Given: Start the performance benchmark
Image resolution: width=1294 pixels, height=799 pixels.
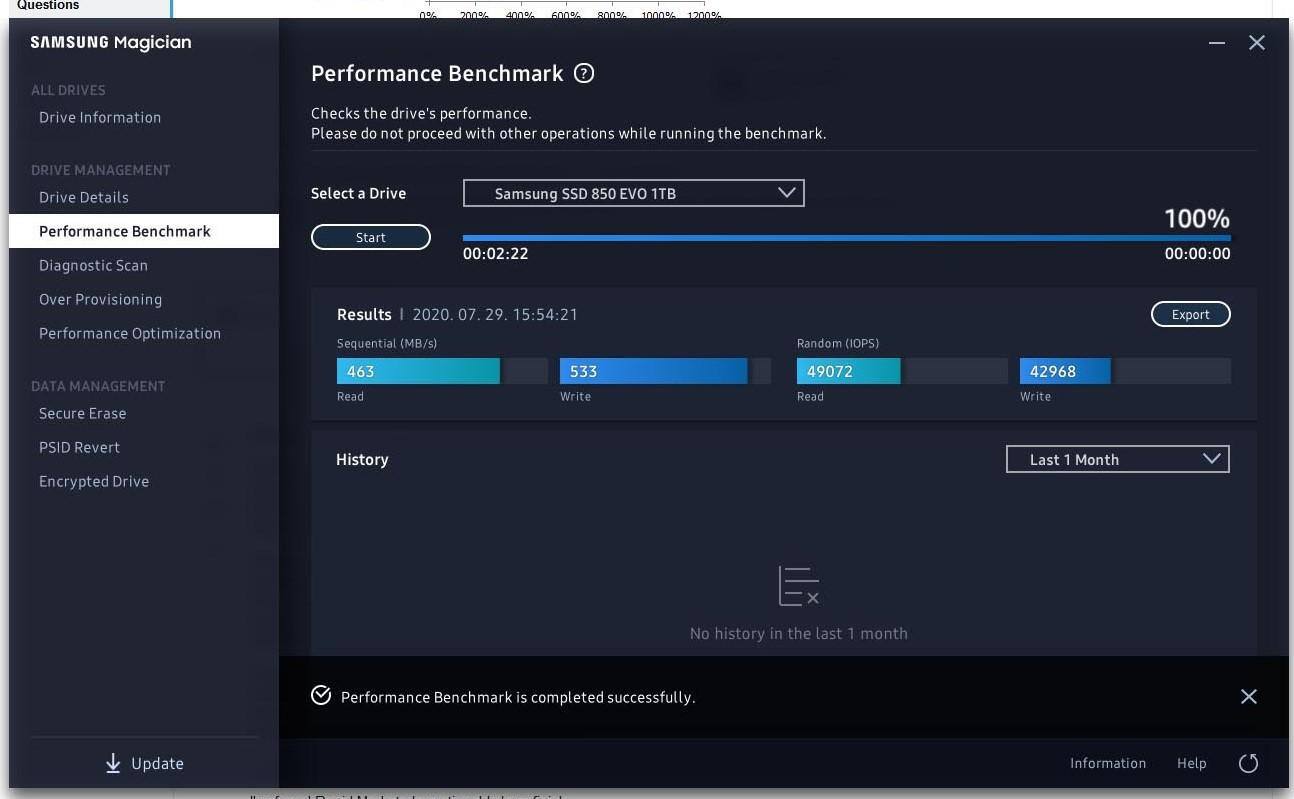Looking at the screenshot, I should (370, 237).
